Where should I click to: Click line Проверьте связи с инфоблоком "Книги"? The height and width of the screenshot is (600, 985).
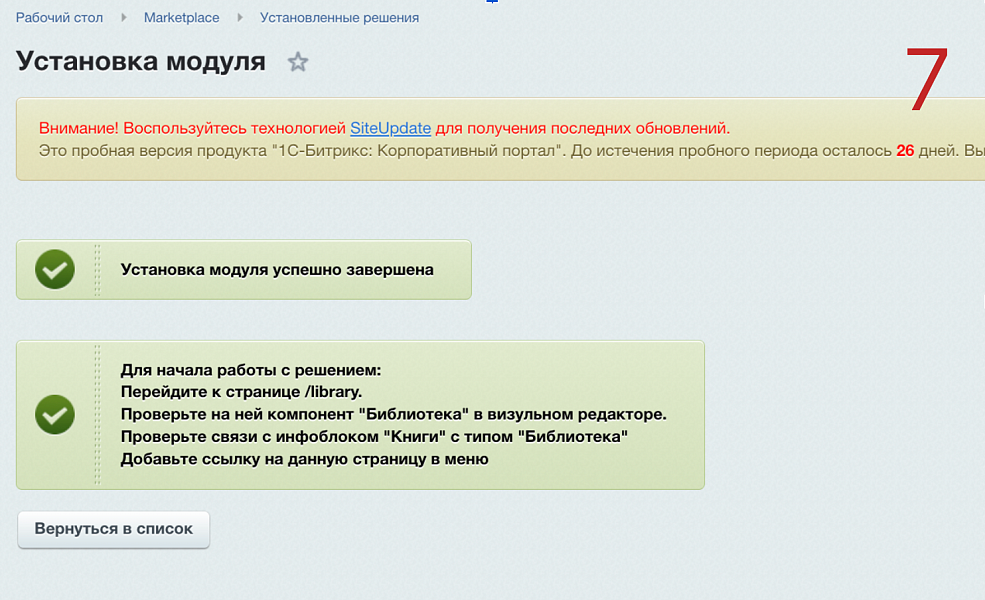374,437
